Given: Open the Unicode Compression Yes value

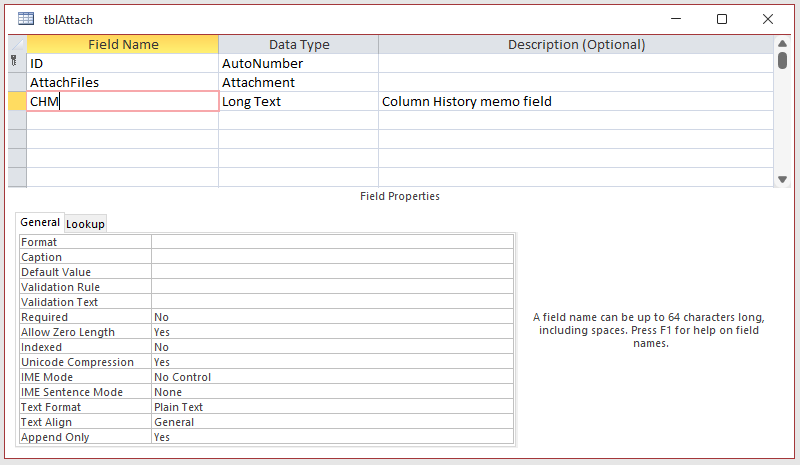Looking at the screenshot, I should pos(332,362).
